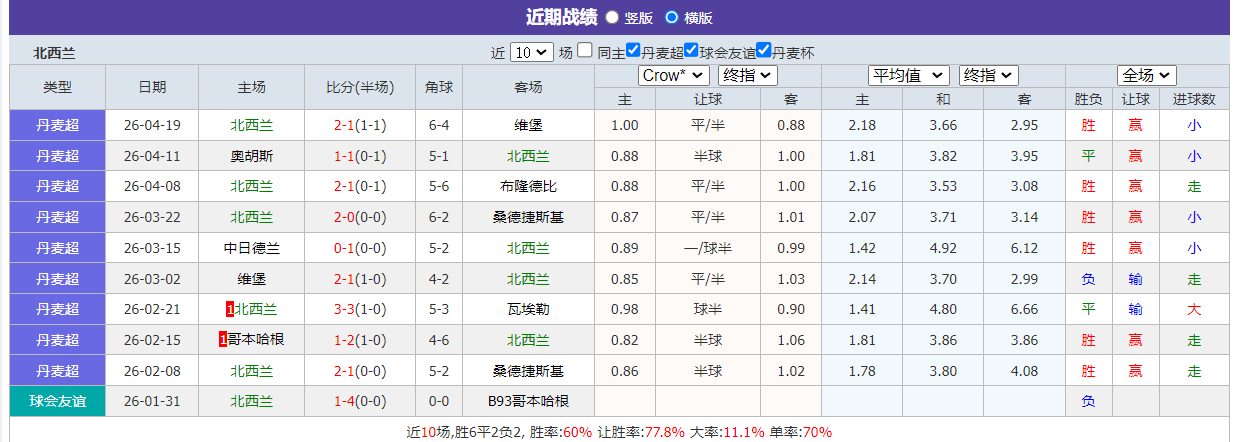Click the draw odds 4.92
1236x442 pixels.
click(943, 248)
